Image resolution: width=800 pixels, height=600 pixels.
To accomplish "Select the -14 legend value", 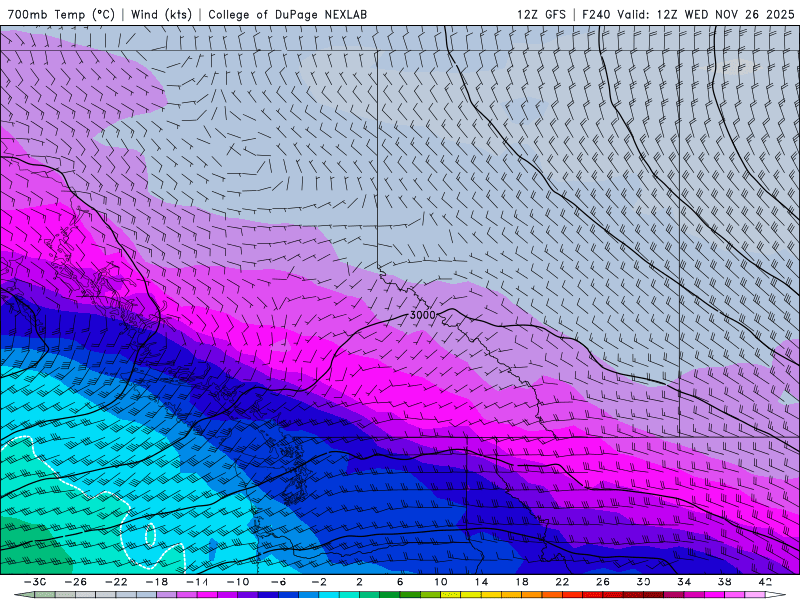I will (x=197, y=582).
